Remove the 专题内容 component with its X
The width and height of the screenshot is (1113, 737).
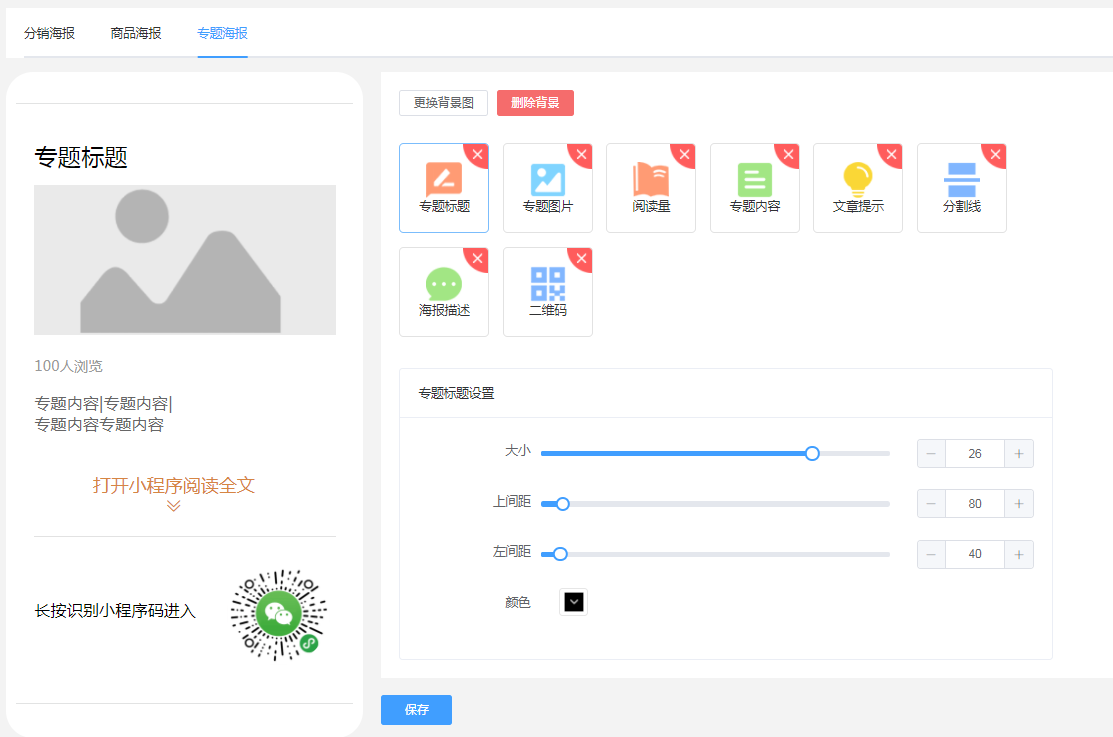pos(788,155)
